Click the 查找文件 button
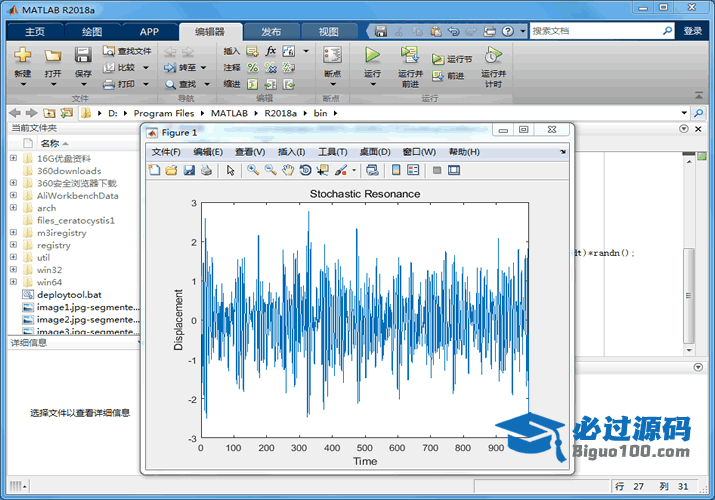The width and height of the screenshot is (715, 500). click(127, 50)
